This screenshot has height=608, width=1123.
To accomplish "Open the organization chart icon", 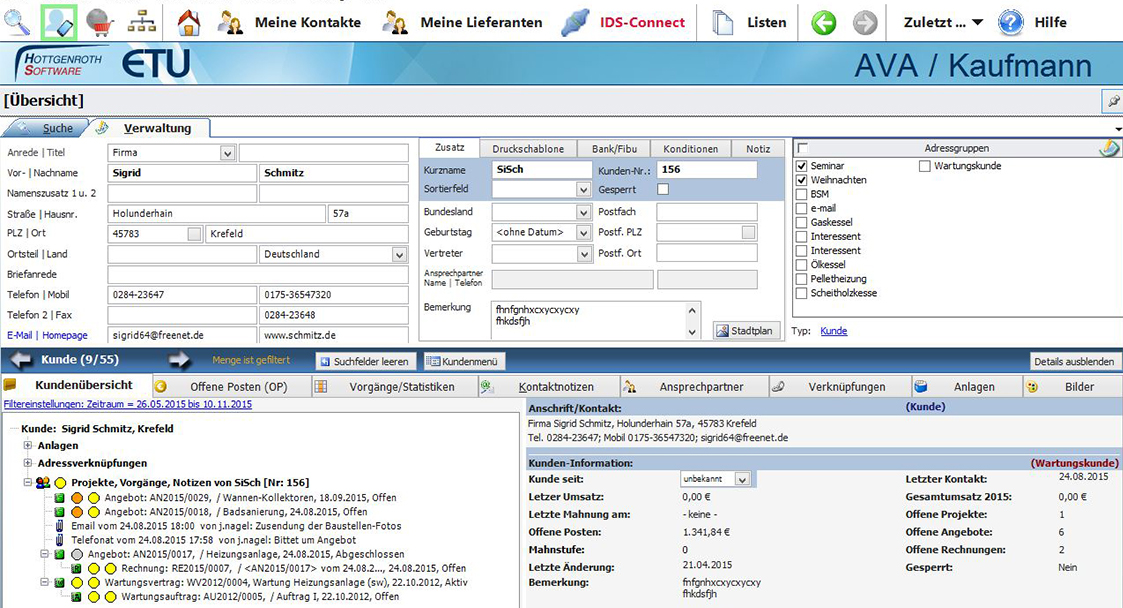I will [x=141, y=22].
